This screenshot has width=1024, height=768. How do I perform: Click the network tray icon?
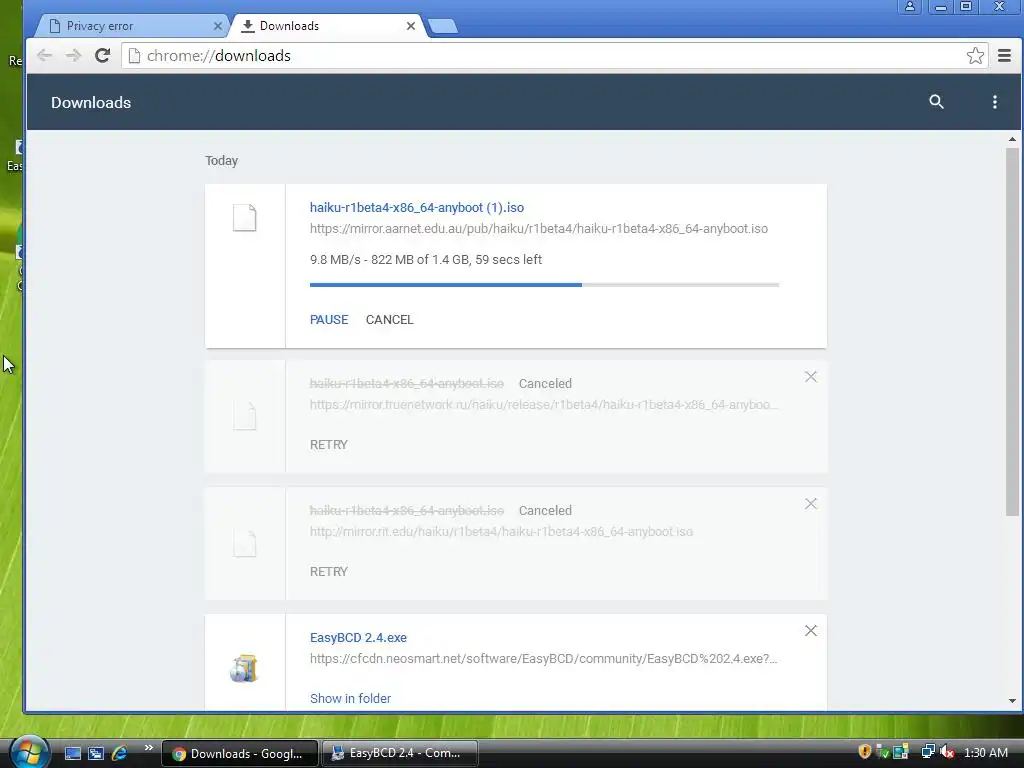pyautogui.click(x=927, y=752)
